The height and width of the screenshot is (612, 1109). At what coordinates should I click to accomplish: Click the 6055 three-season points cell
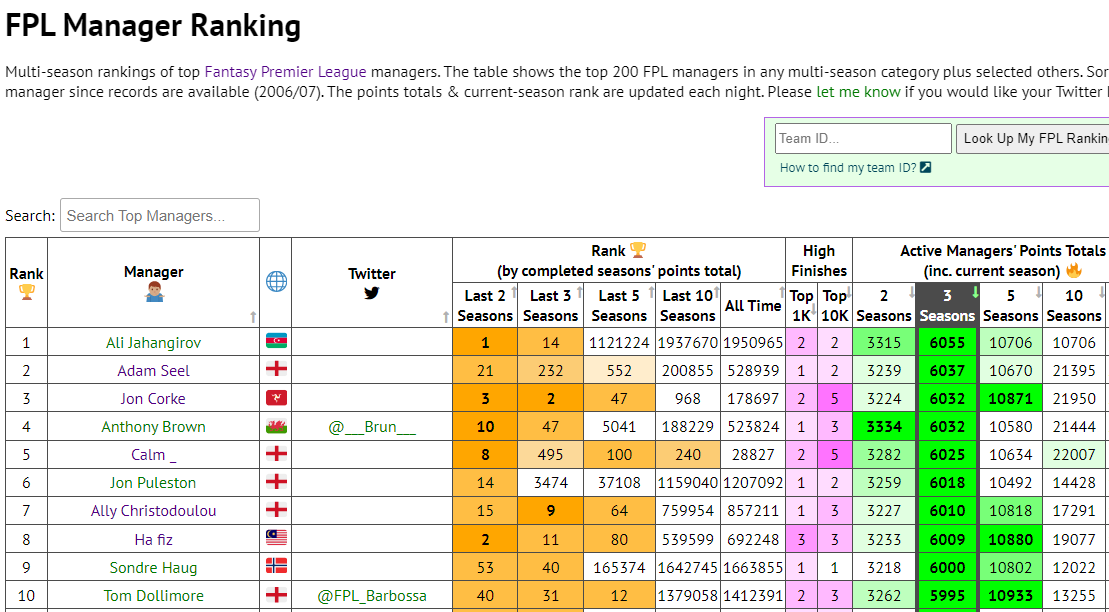tap(947, 343)
